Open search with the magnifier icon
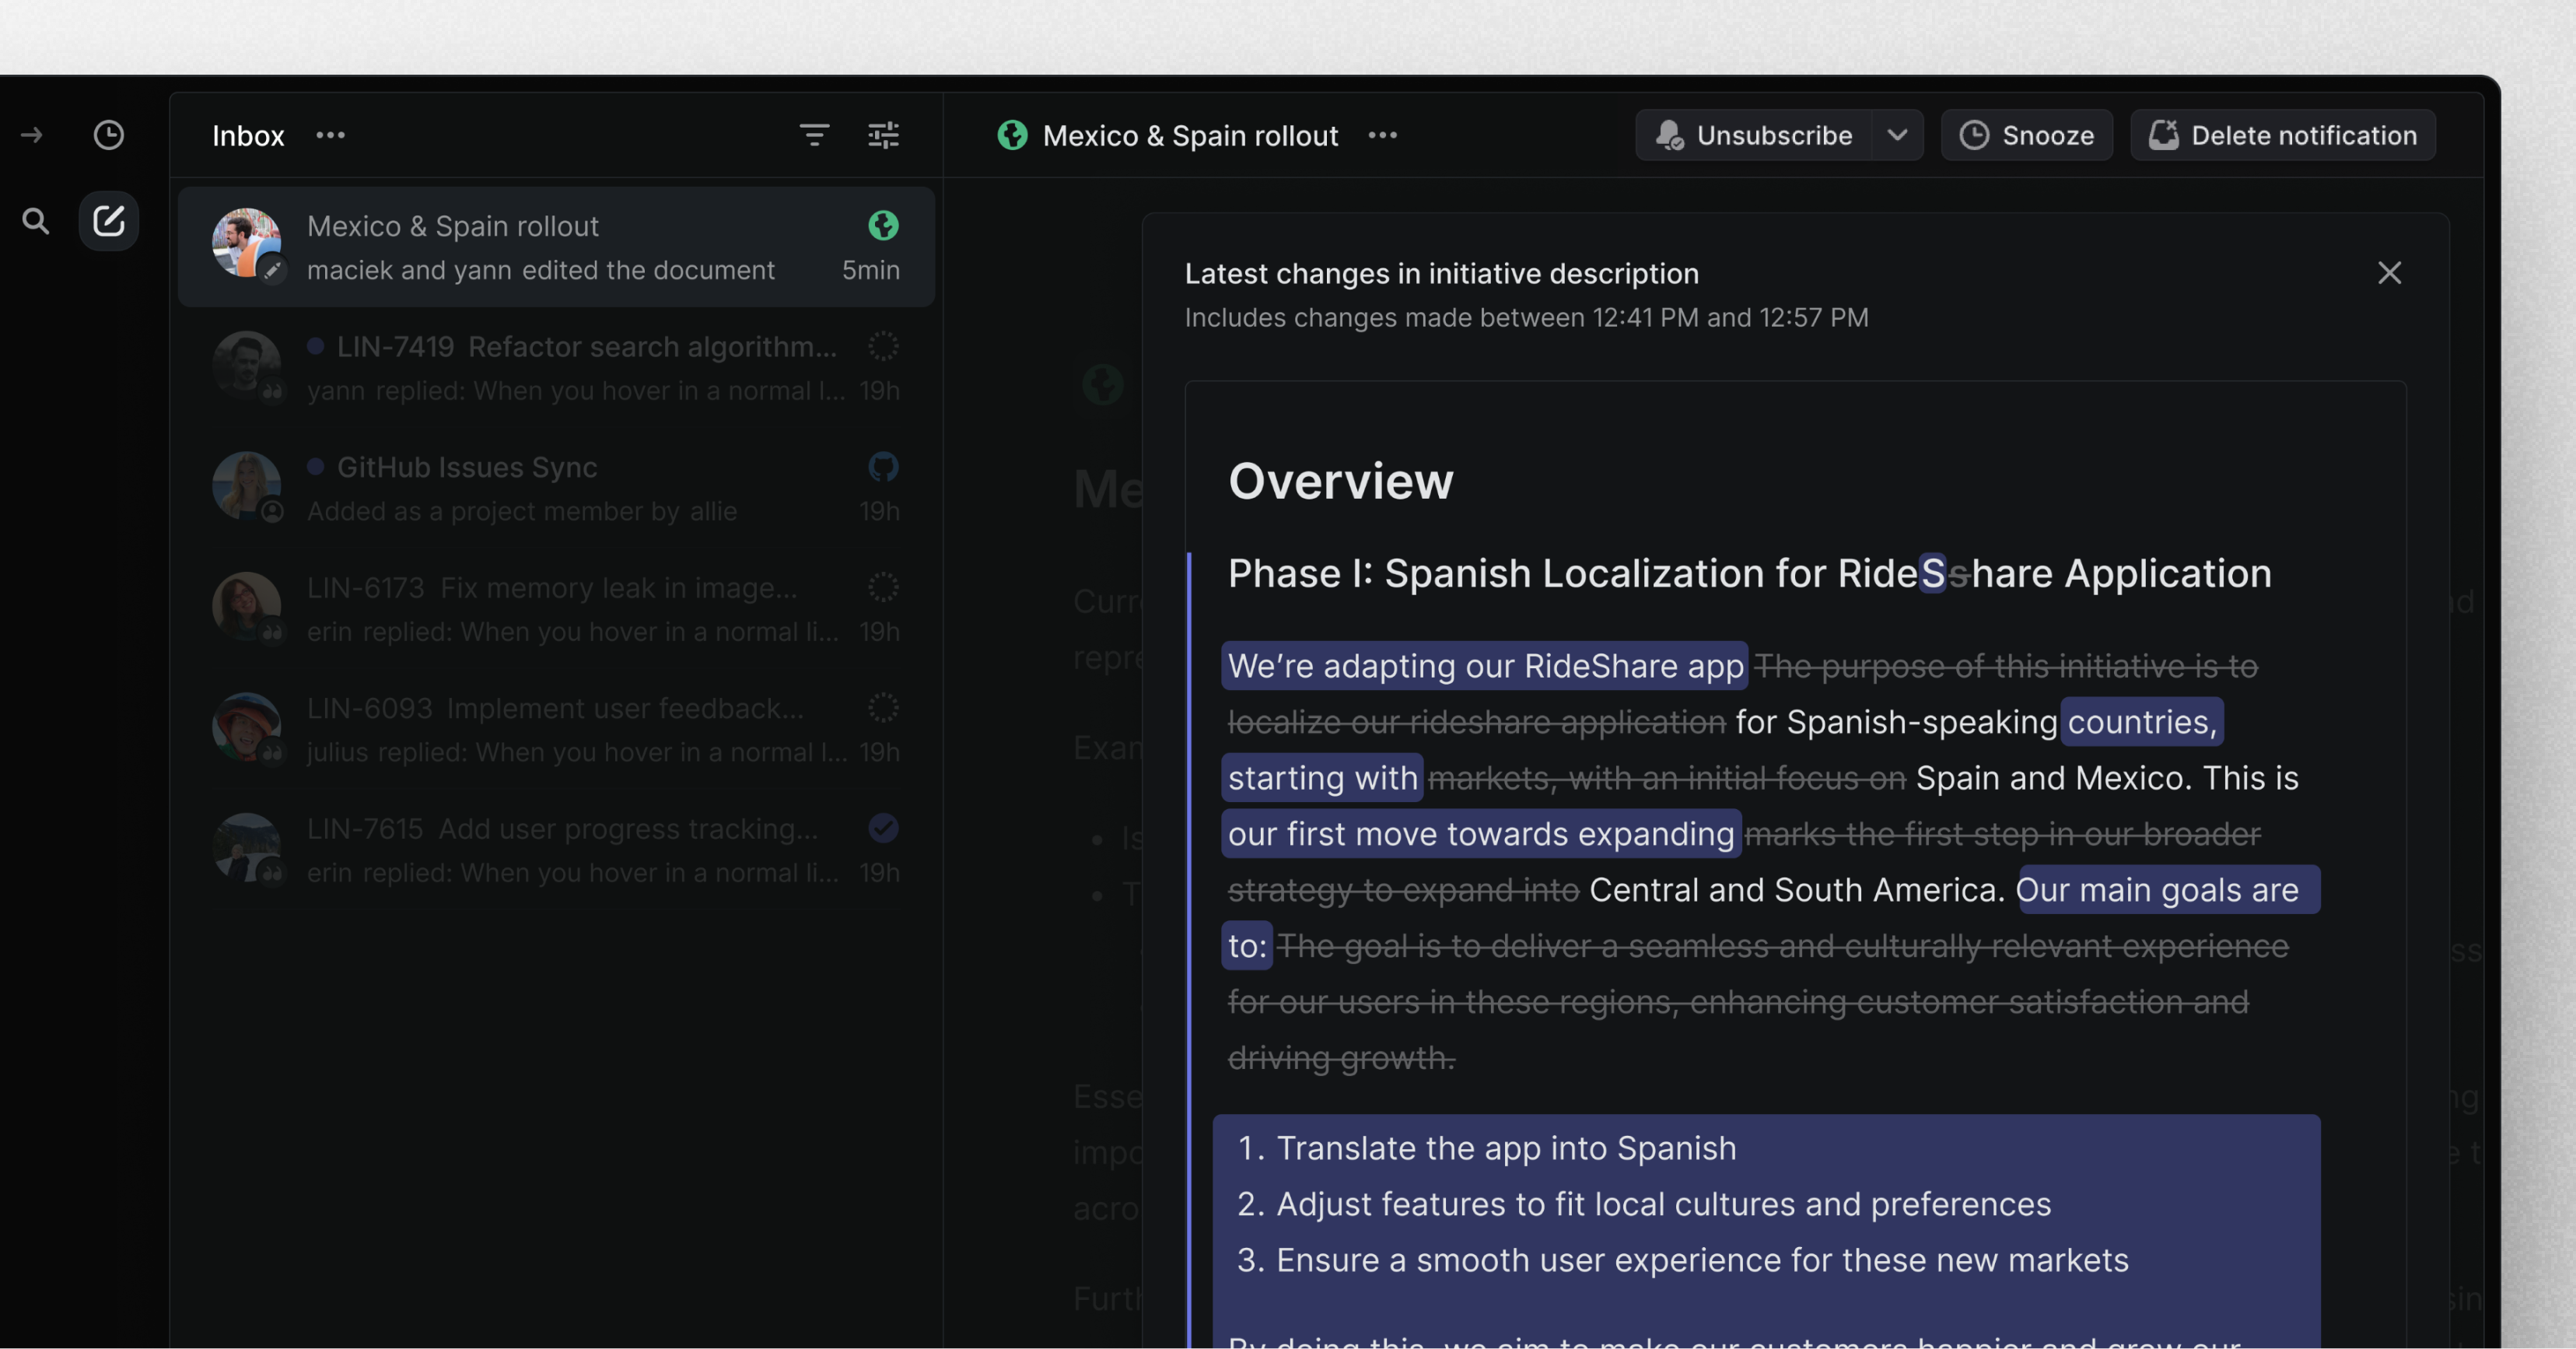Image resolution: width=2576 pixels, height=1349 pixels. click(x=36, y=221)
